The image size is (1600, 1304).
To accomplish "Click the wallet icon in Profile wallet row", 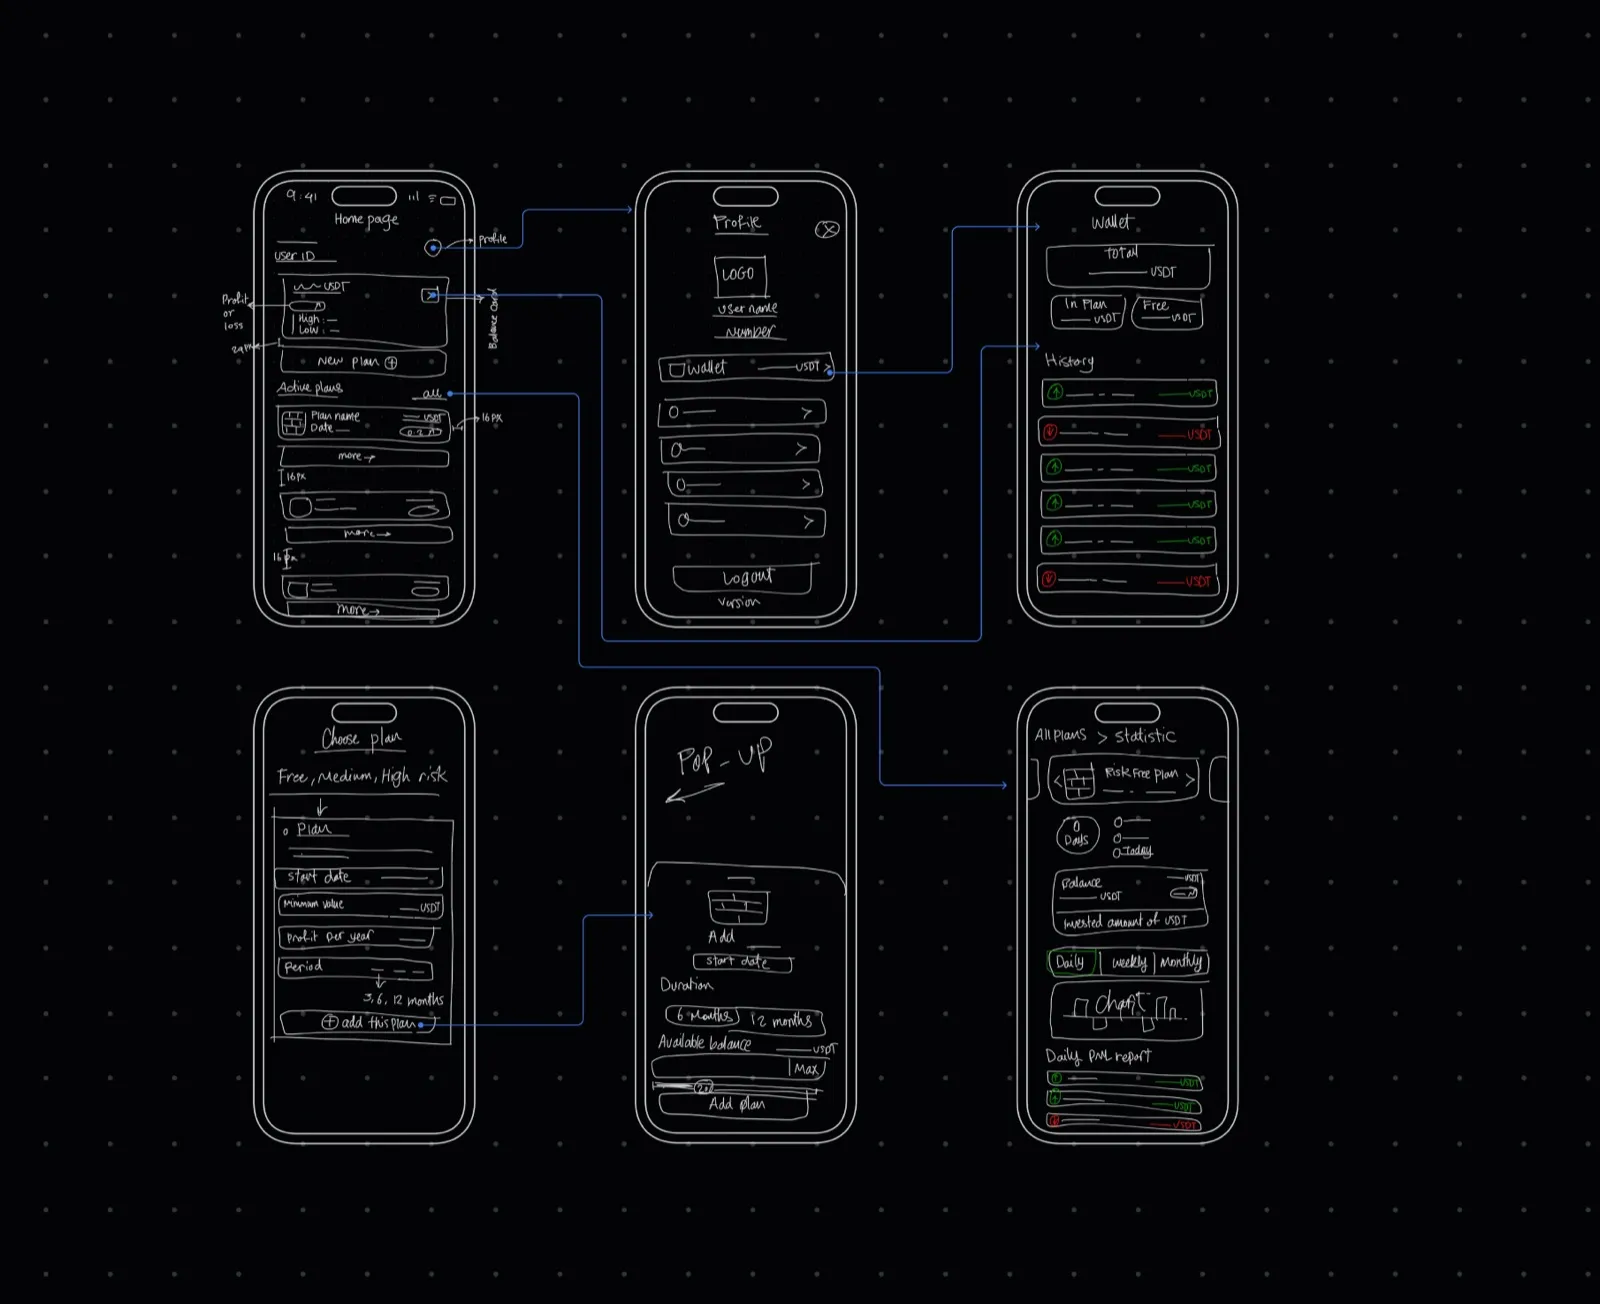I will (x=677, y=370).
